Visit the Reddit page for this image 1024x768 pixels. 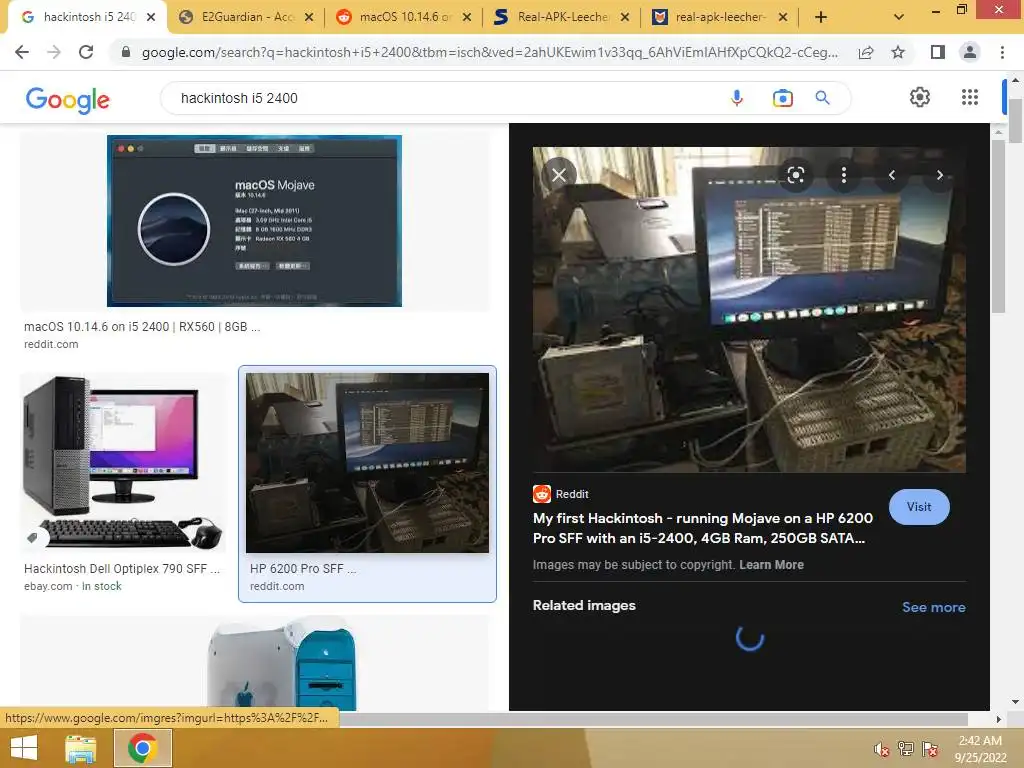click(919, 507)
